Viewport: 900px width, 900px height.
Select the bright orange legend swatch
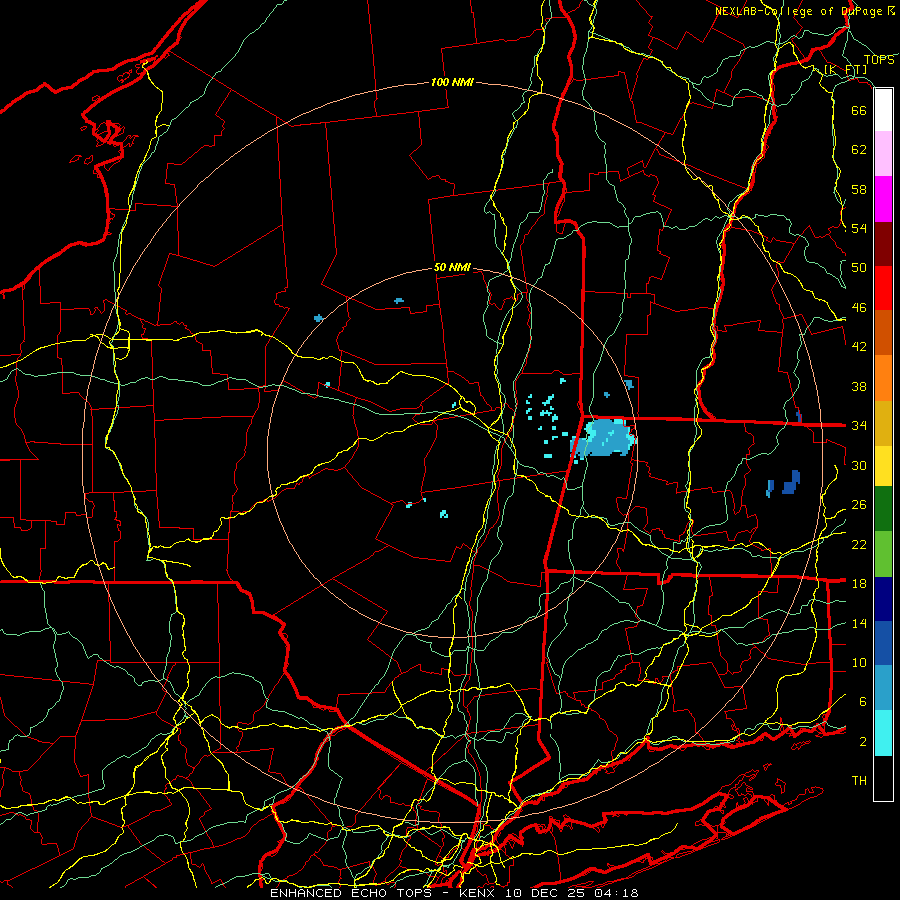click(883, 378)
